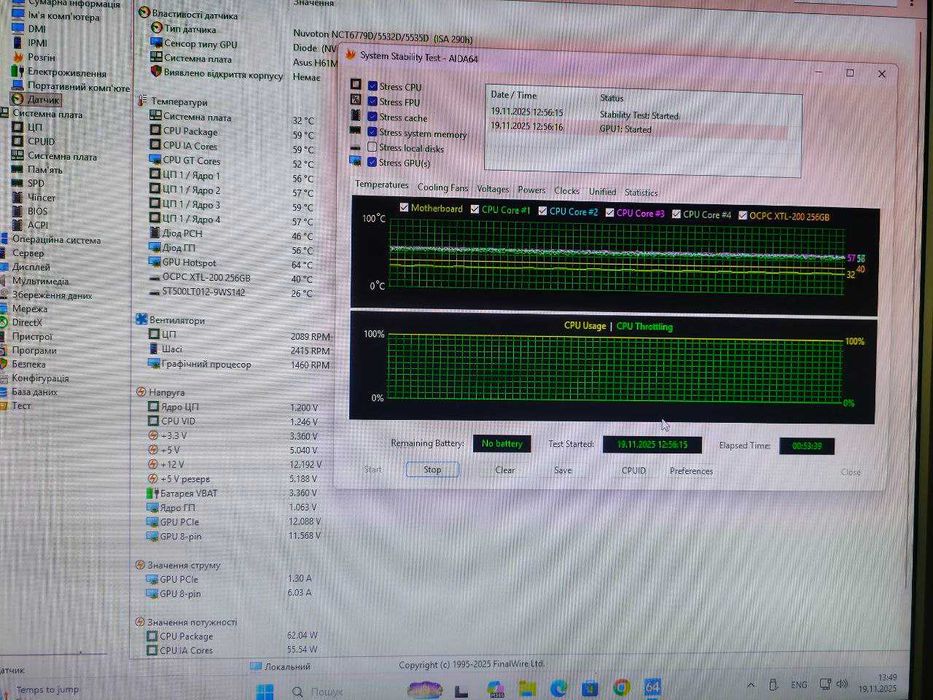The width and height of the screenshot is (933, 700).
Task: Expand the Збереження даних tree node
Action: (x=4, y=295)
